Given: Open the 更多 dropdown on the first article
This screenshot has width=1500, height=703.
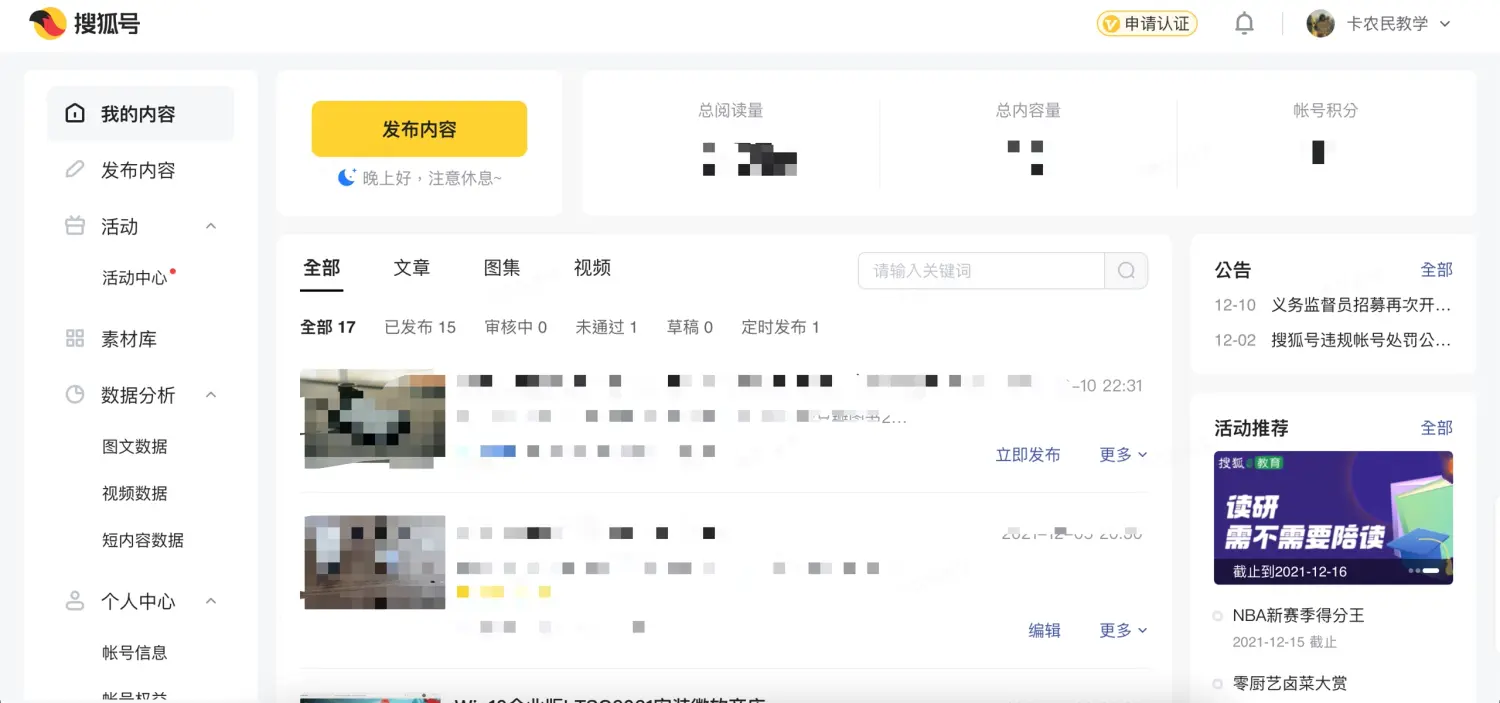Looking at the screenshot, I should pos(1120,454).
